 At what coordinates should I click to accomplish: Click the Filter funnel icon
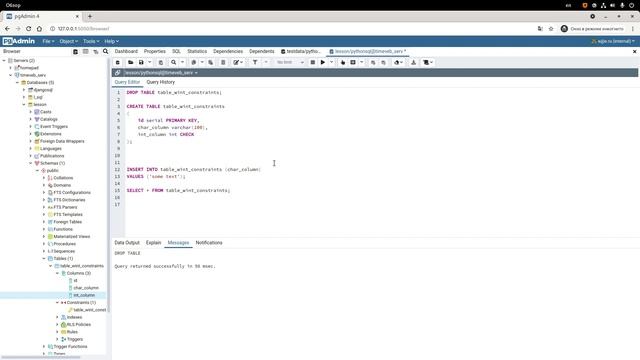click(x=255, y=62)
